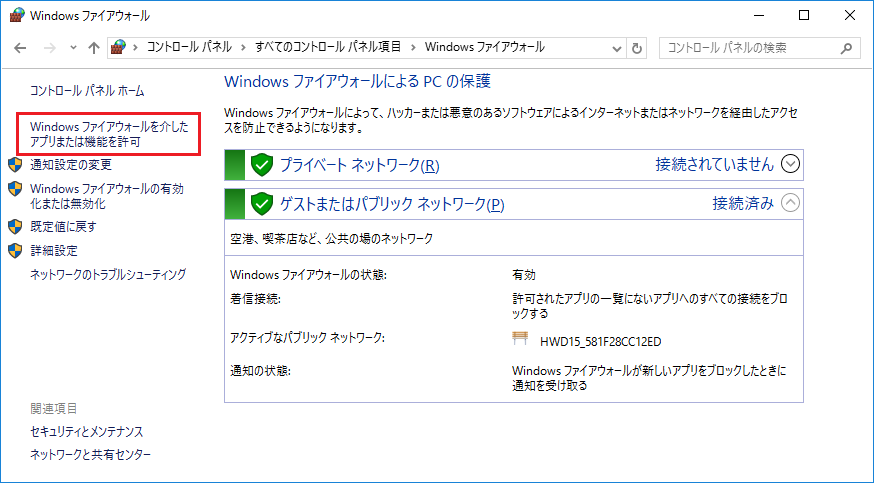Image resolution: width=874 pixels, height=483 pixels.
Task: Click the back navigation arrow
Action: tap(21, 48)
